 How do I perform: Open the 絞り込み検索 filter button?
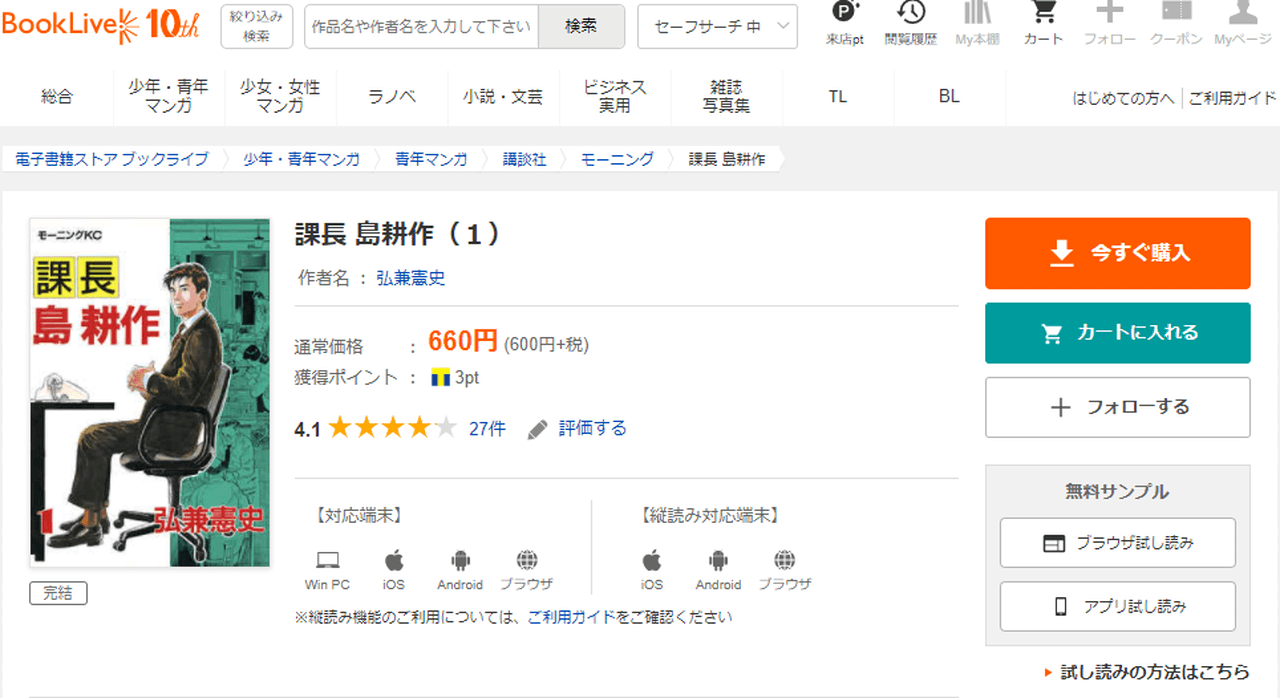pyautogui.click(x=256, y=26)
